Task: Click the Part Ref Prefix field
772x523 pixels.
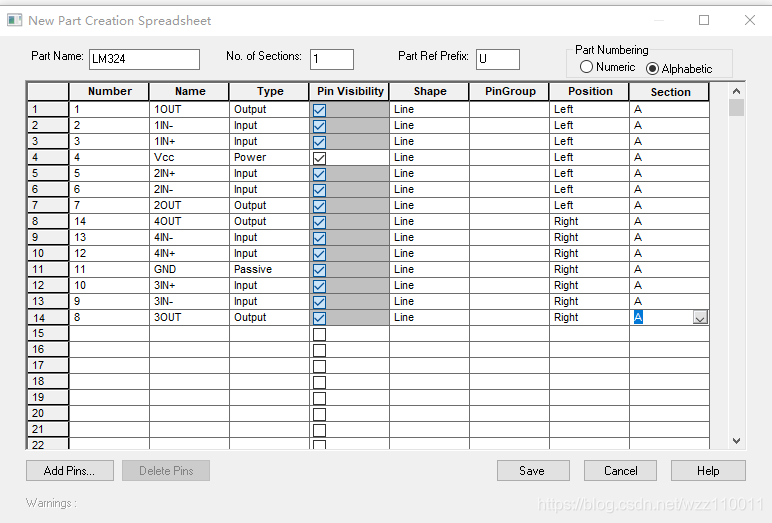Action: pos(497,59)
